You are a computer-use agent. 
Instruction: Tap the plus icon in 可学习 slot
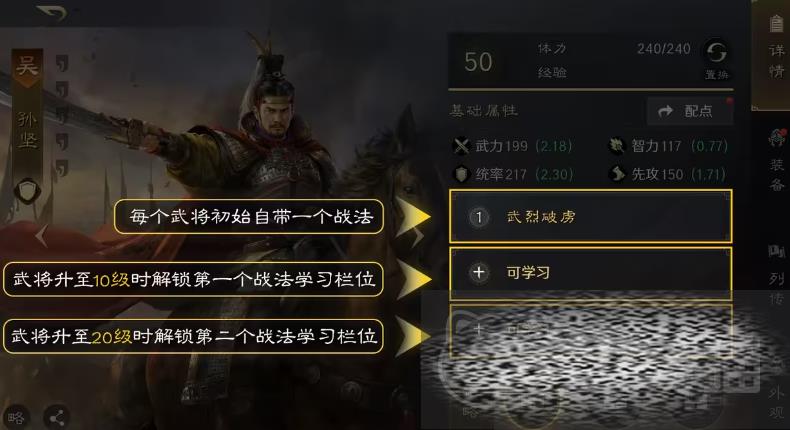click(x=479, y=273)
